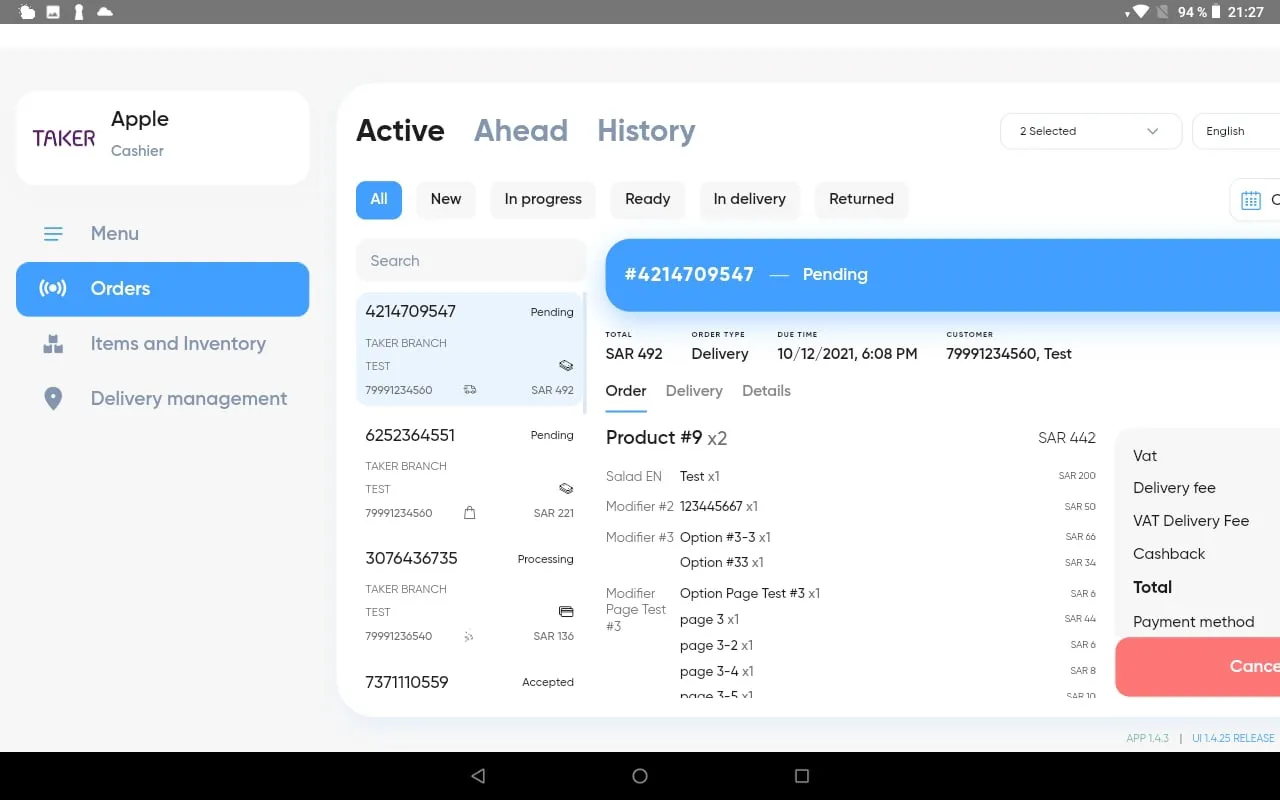The width and height of the screenshot is (1280, 800).
Task: Click the Items and Inventory boxes icon
Action: 53,344
